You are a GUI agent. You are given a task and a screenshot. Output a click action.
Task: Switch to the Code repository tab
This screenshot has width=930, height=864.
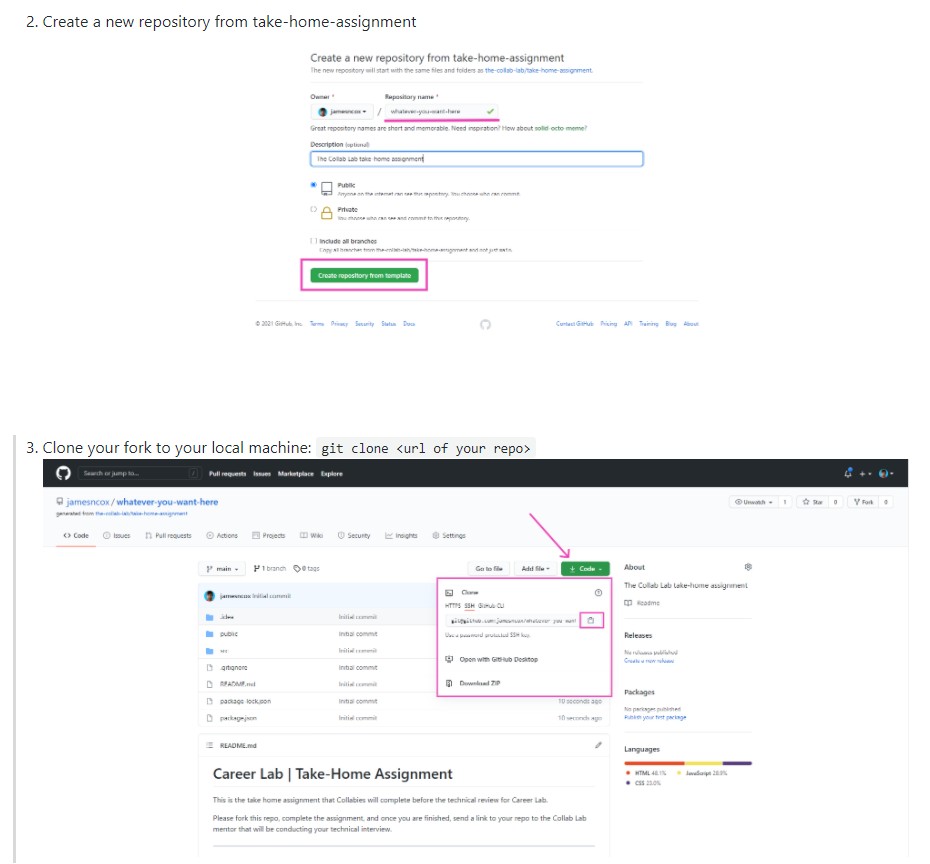76,535
